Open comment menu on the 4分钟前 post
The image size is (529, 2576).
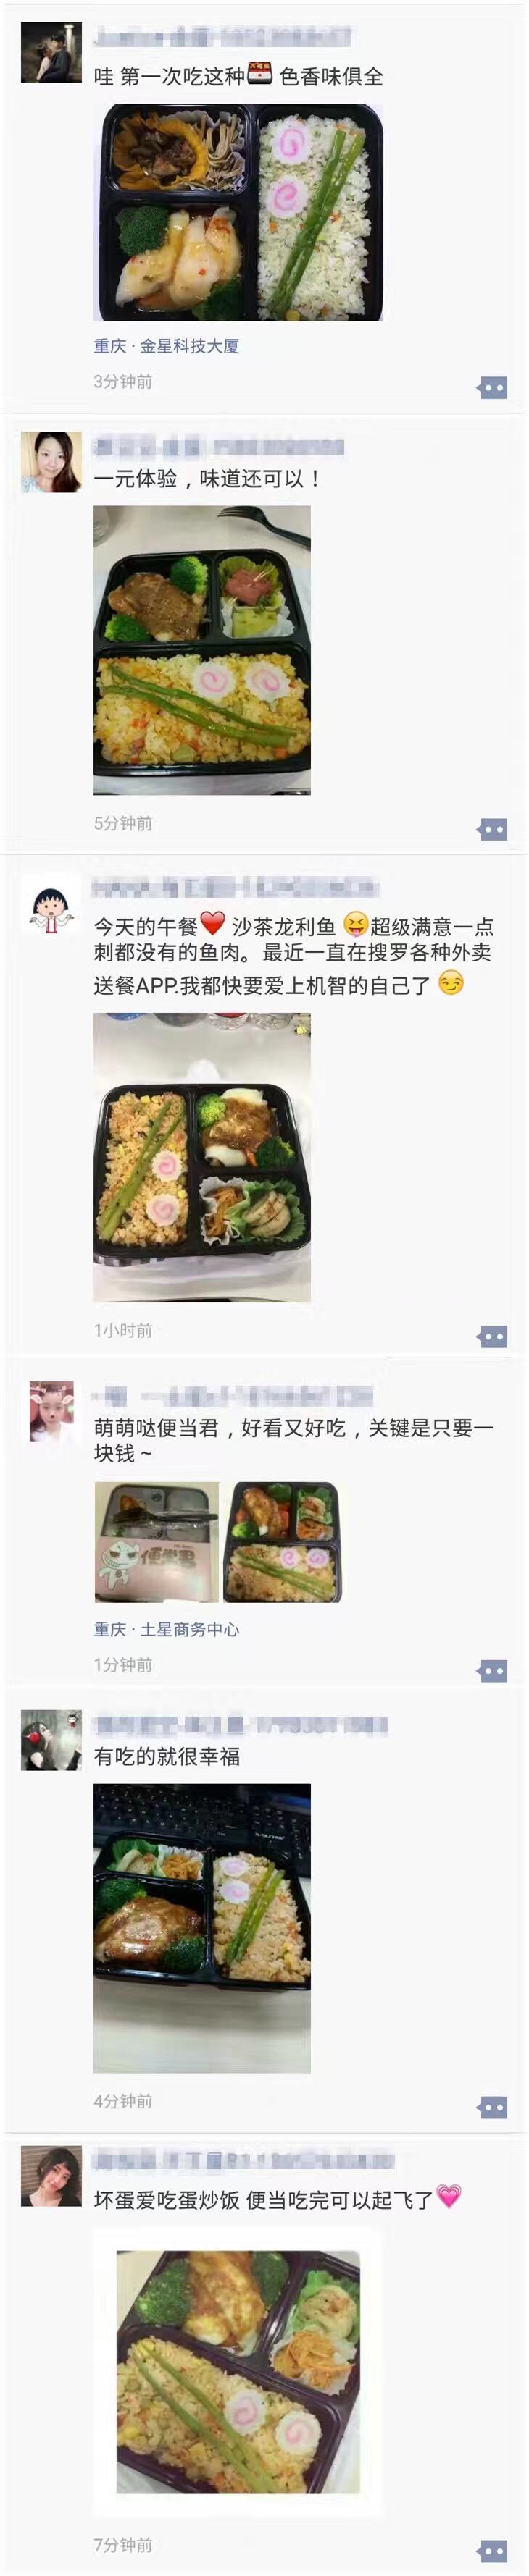492,2107
